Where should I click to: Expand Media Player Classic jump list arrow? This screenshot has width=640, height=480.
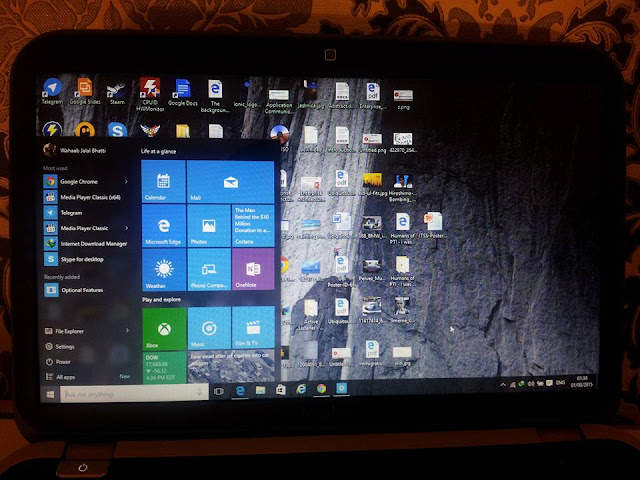pyautogui.click(x=127, y=228)
